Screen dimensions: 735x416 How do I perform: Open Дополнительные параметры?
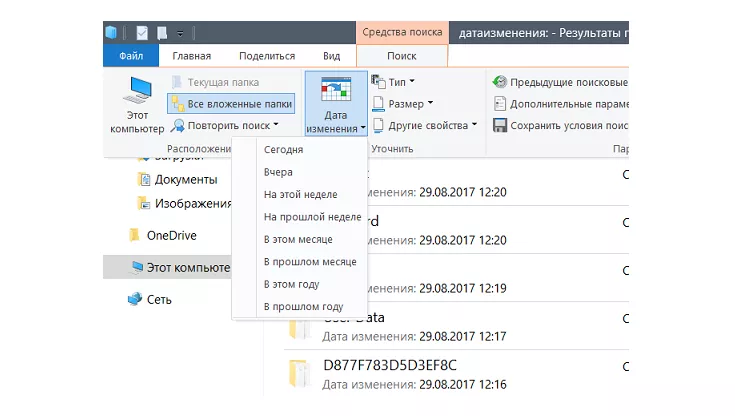[x=561, y=104]
